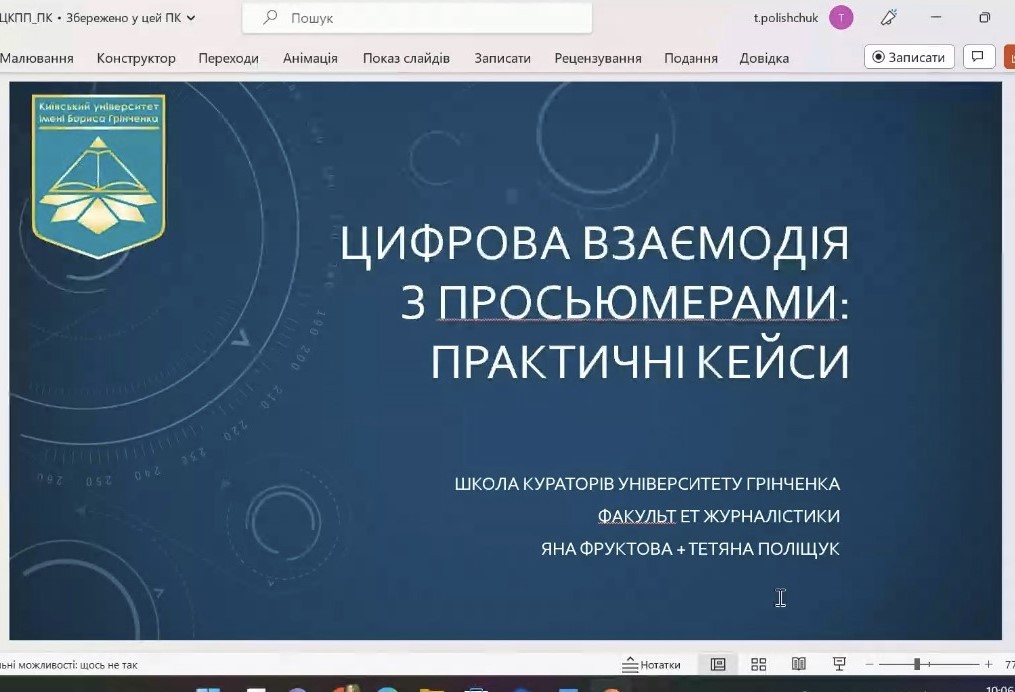Toggle recording with the Записати button
The height and width of the screenshot is (692, 1015).
[909, 56]
